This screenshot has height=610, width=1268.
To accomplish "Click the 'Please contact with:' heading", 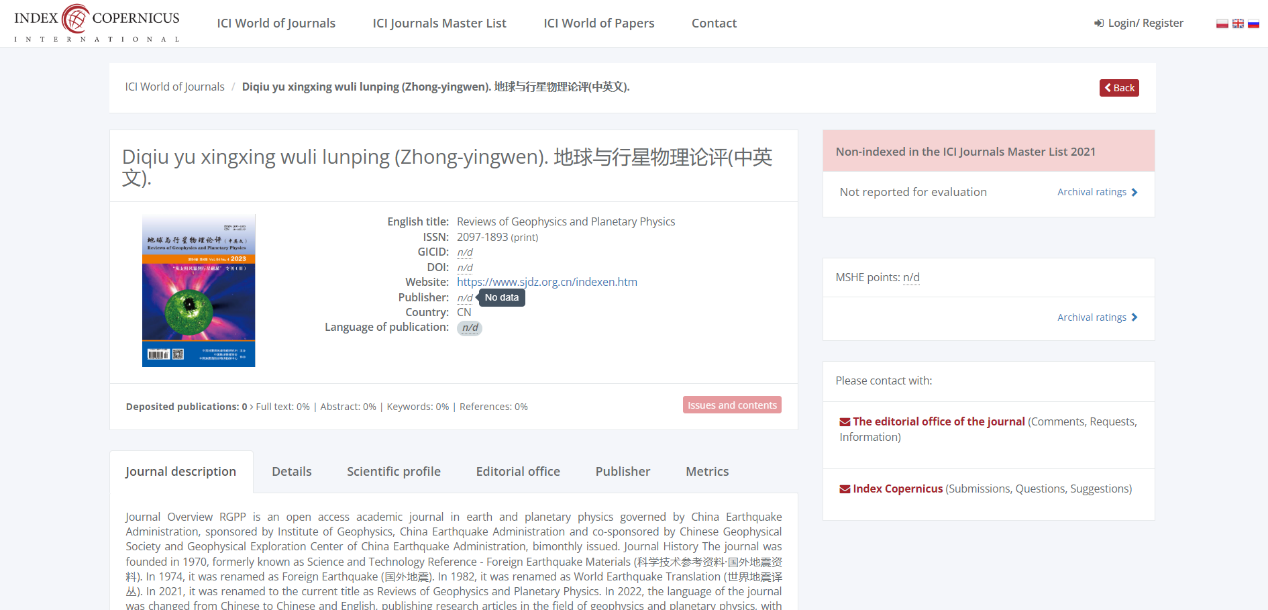I will coord(884,381).
